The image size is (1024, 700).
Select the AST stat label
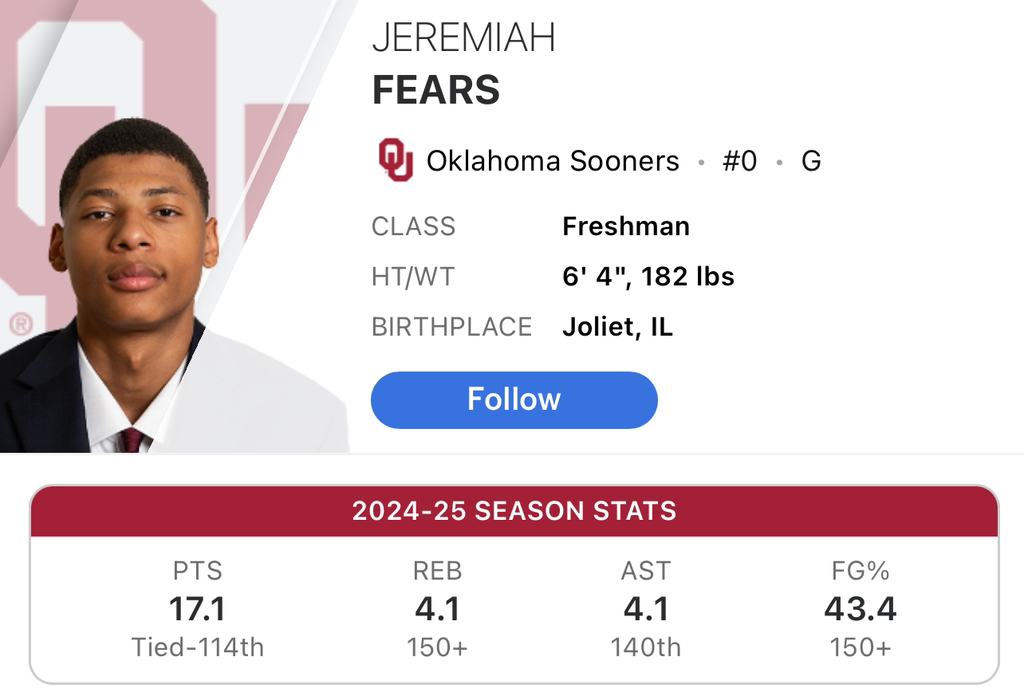[x=646, y=571]
